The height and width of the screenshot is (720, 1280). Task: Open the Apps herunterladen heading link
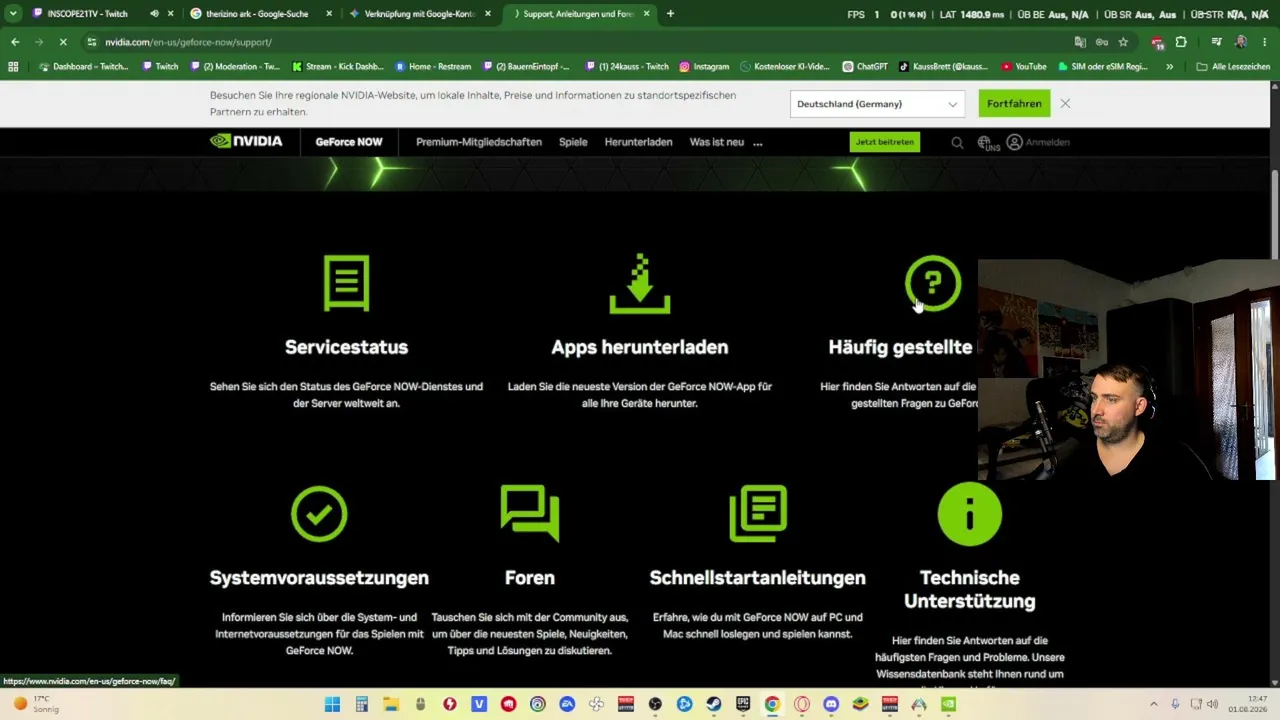640,347
